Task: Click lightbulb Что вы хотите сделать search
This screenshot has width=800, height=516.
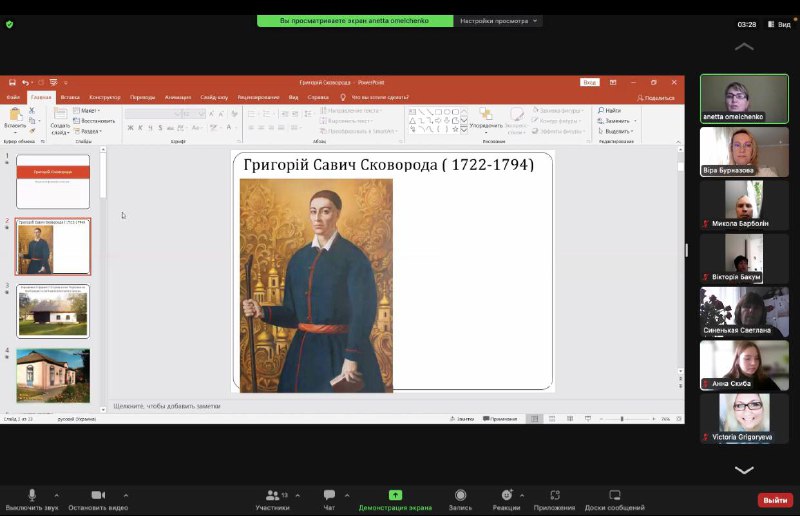Action: click(x=375, y=97)
